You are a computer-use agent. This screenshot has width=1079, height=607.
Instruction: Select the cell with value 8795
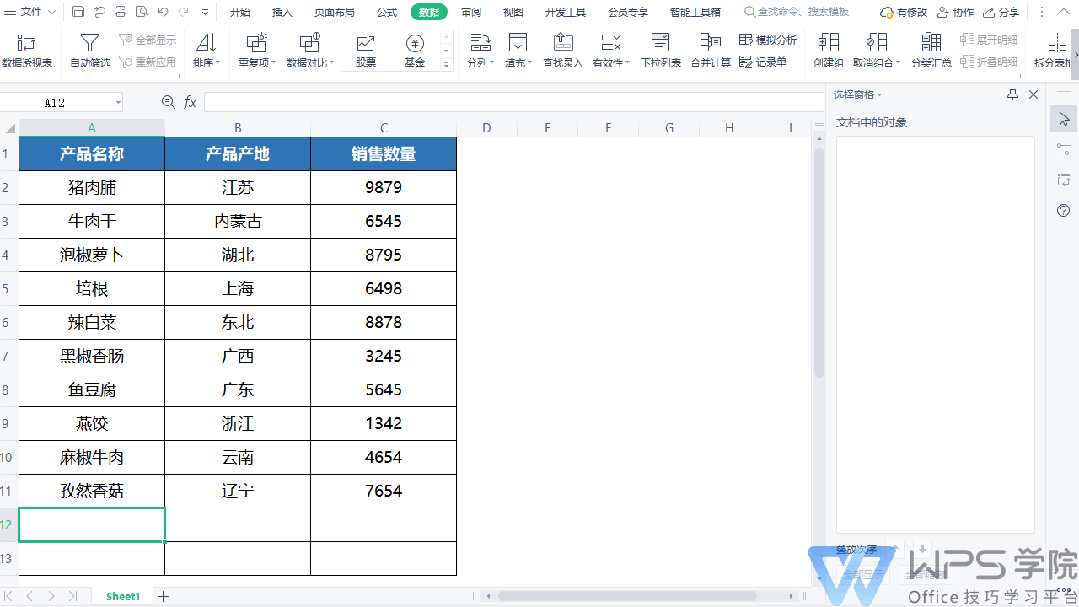383,255
